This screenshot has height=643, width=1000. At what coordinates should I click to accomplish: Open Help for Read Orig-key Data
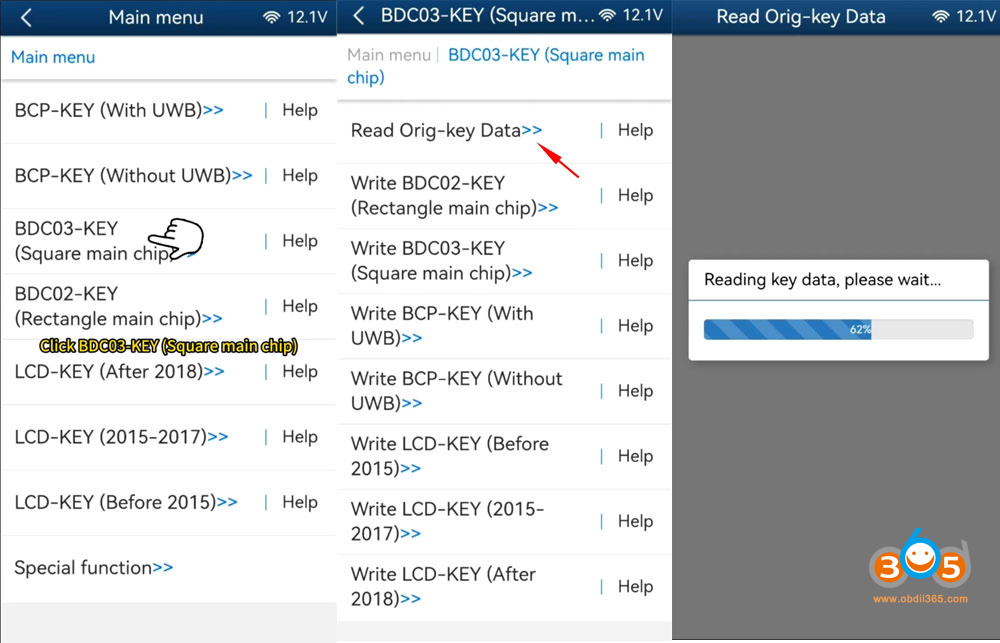click(635, 130)
